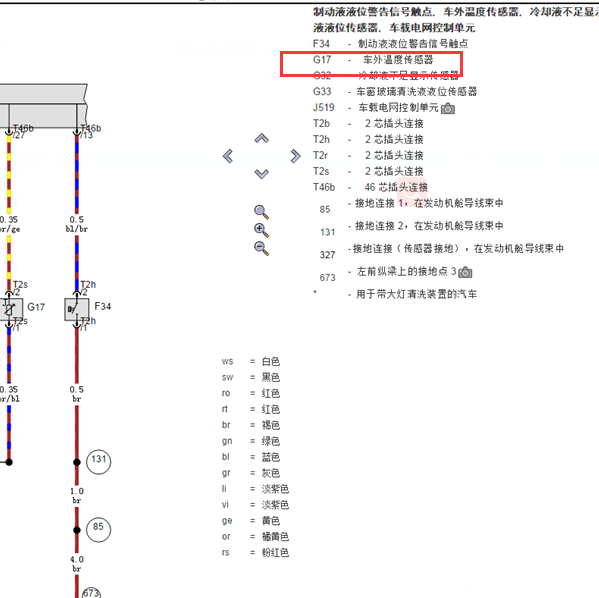Click the sw color code entry

click(x=251, y=378)
